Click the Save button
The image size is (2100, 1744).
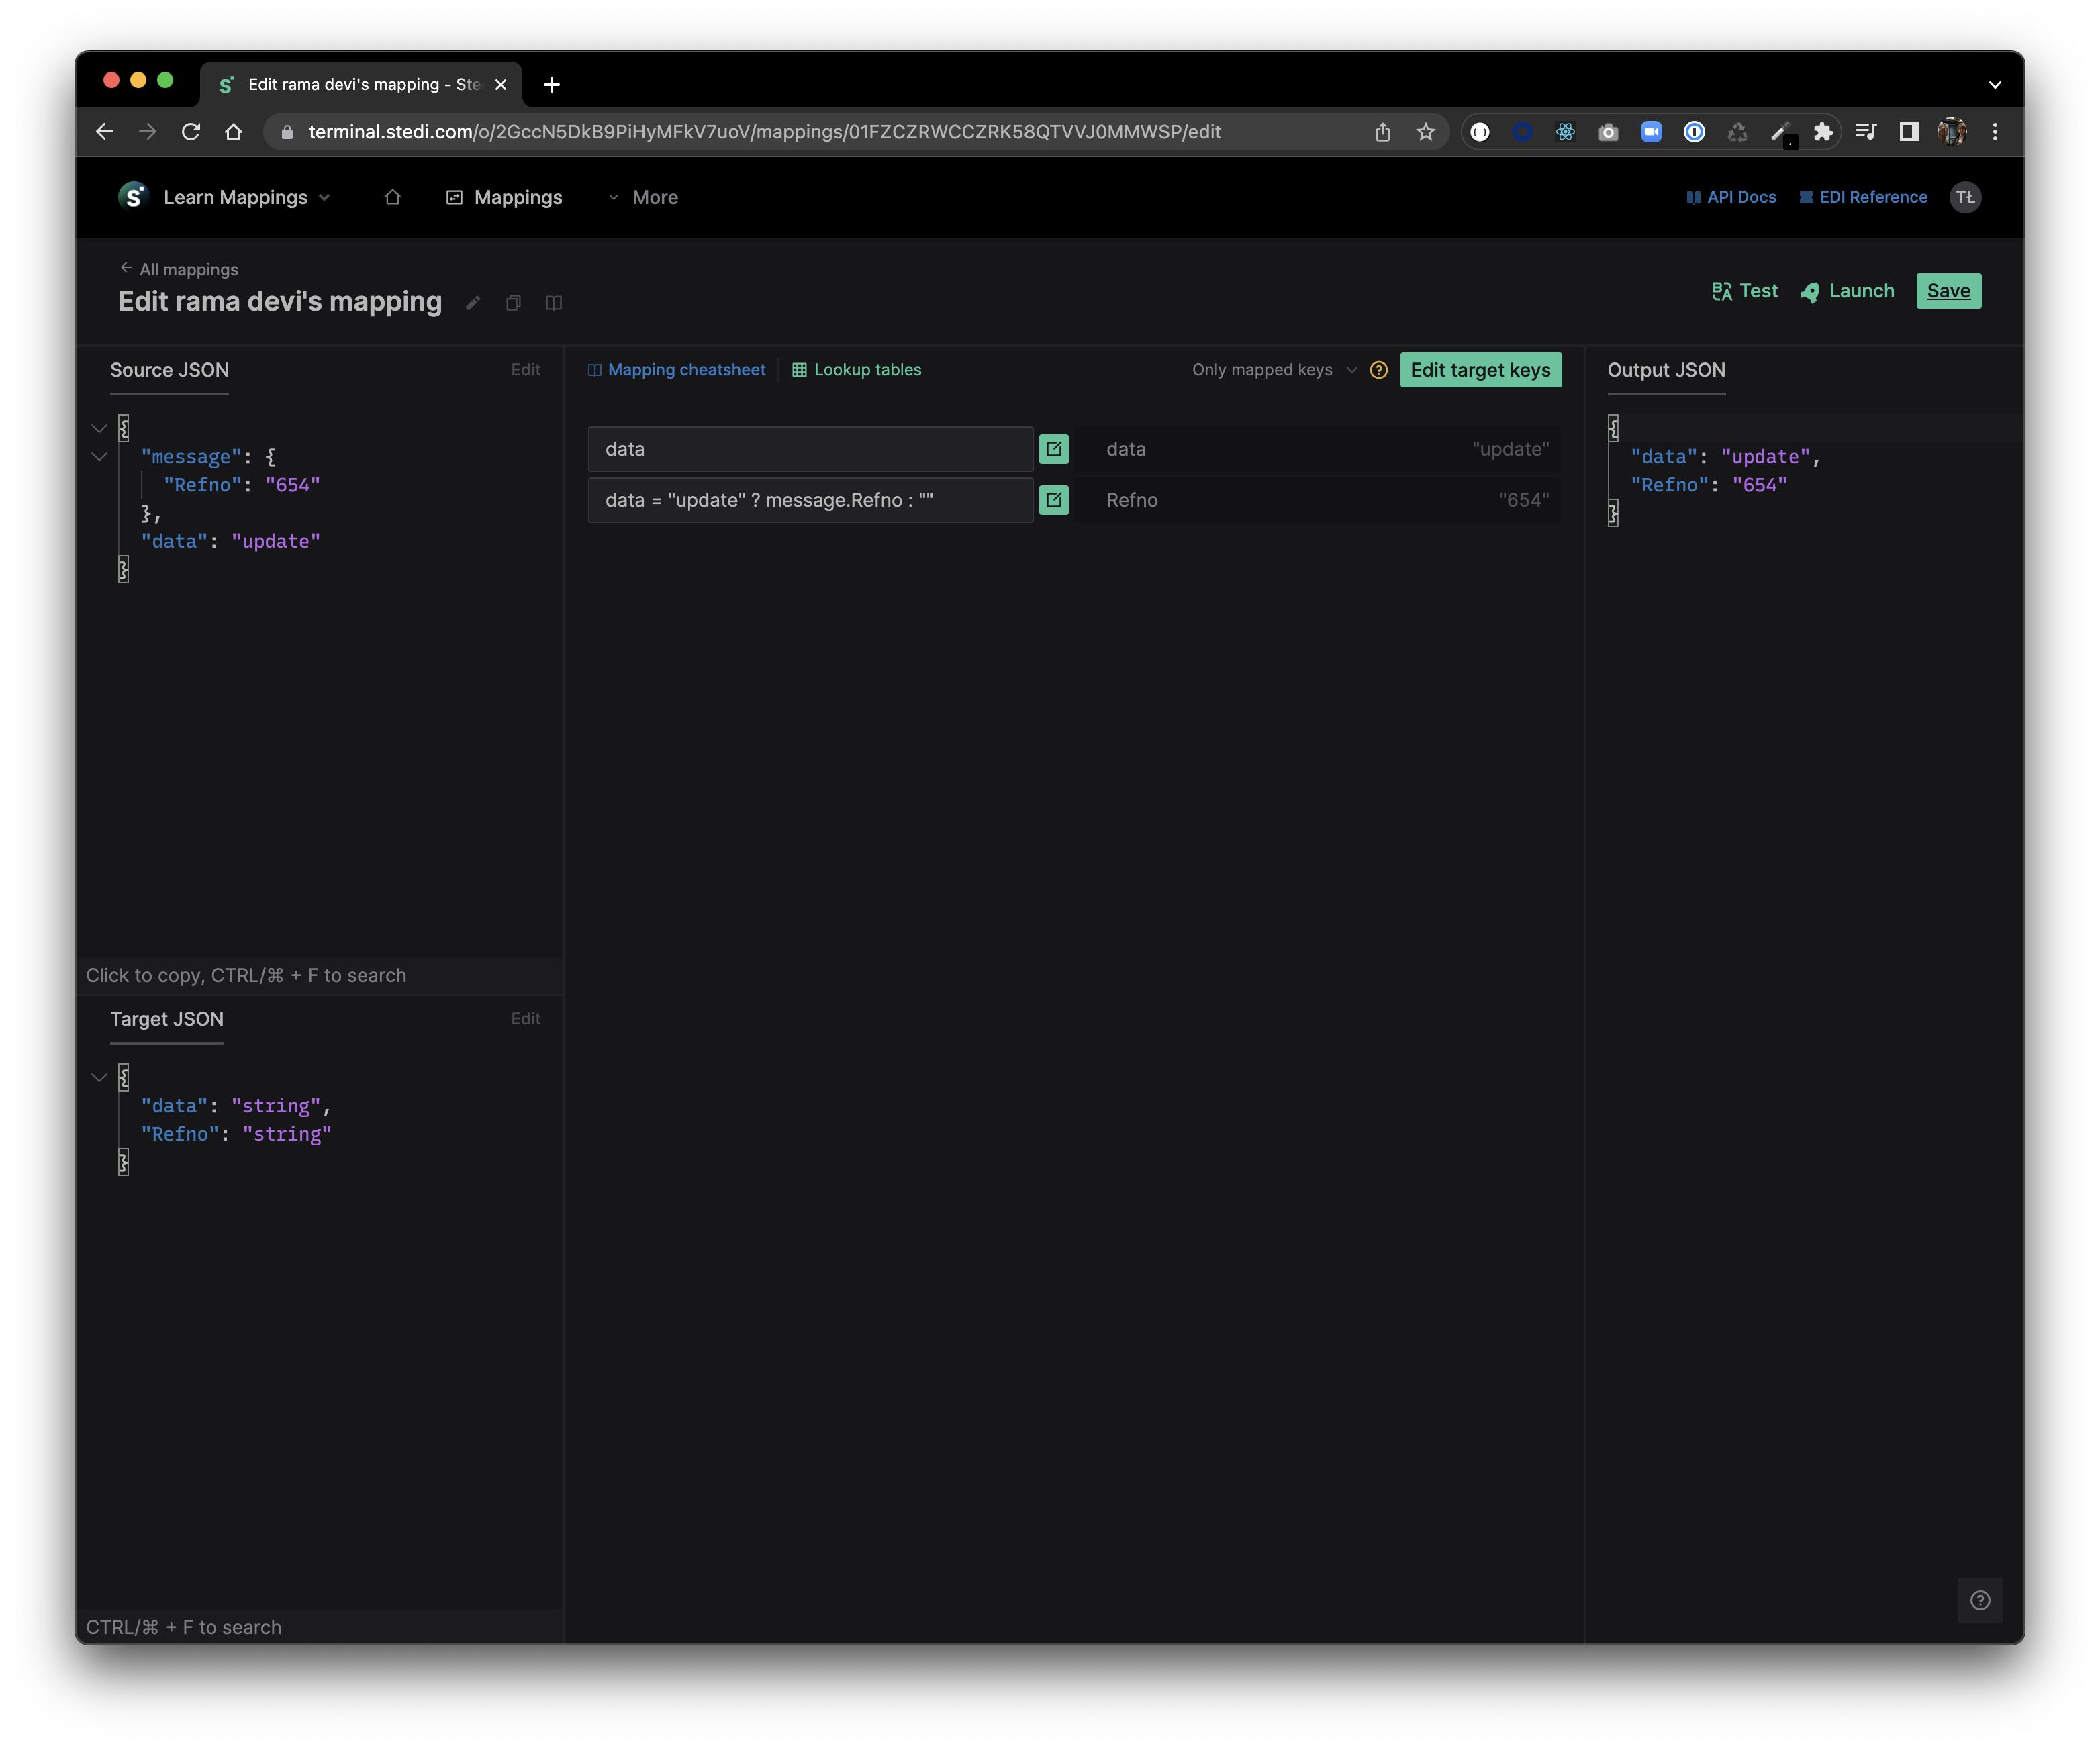1947,291
